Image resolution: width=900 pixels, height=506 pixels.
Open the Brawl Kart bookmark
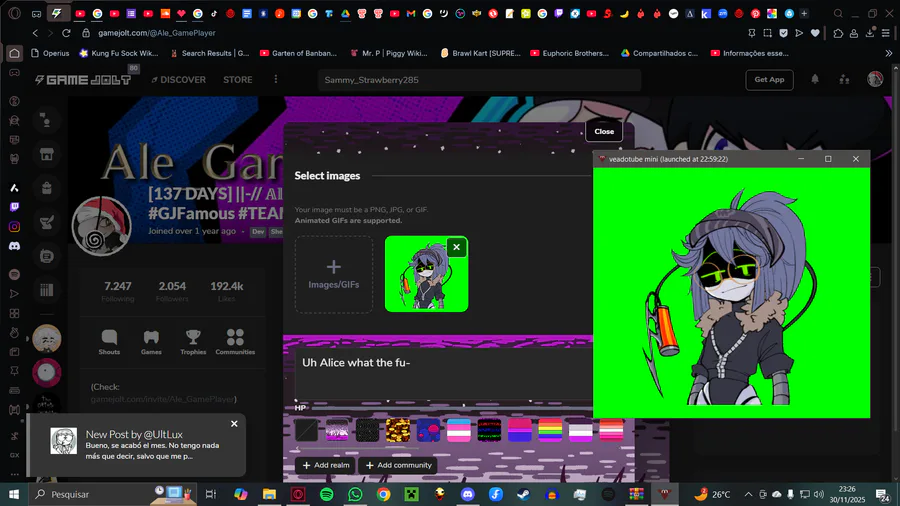point(480,53)
